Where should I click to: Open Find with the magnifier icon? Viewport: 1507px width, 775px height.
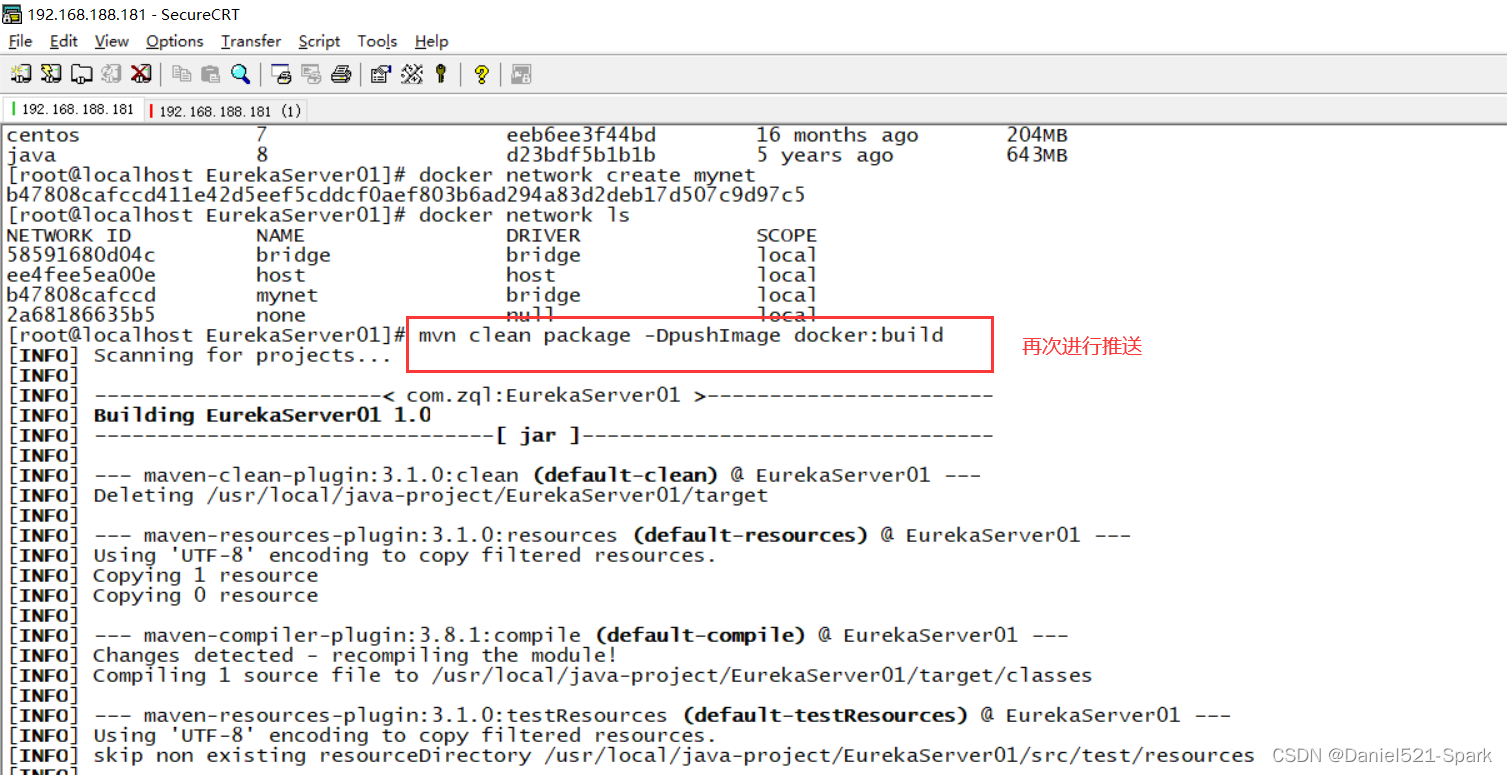[240, 73]
